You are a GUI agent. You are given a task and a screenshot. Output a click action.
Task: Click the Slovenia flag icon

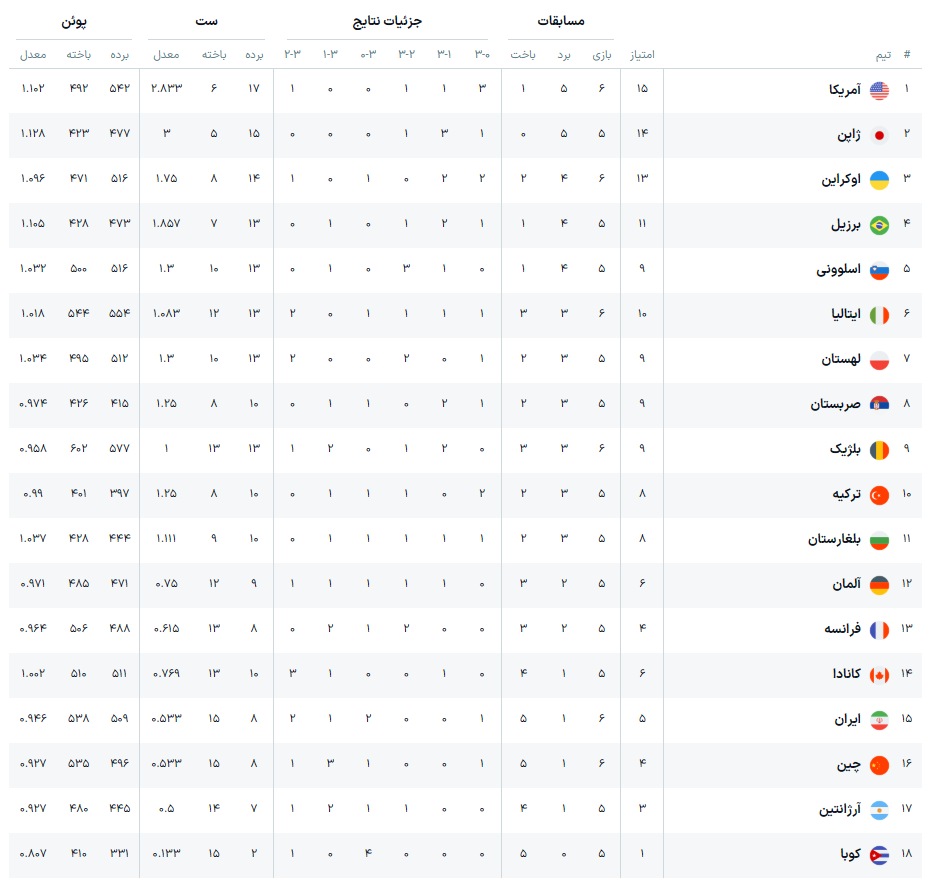pos(879,271)
